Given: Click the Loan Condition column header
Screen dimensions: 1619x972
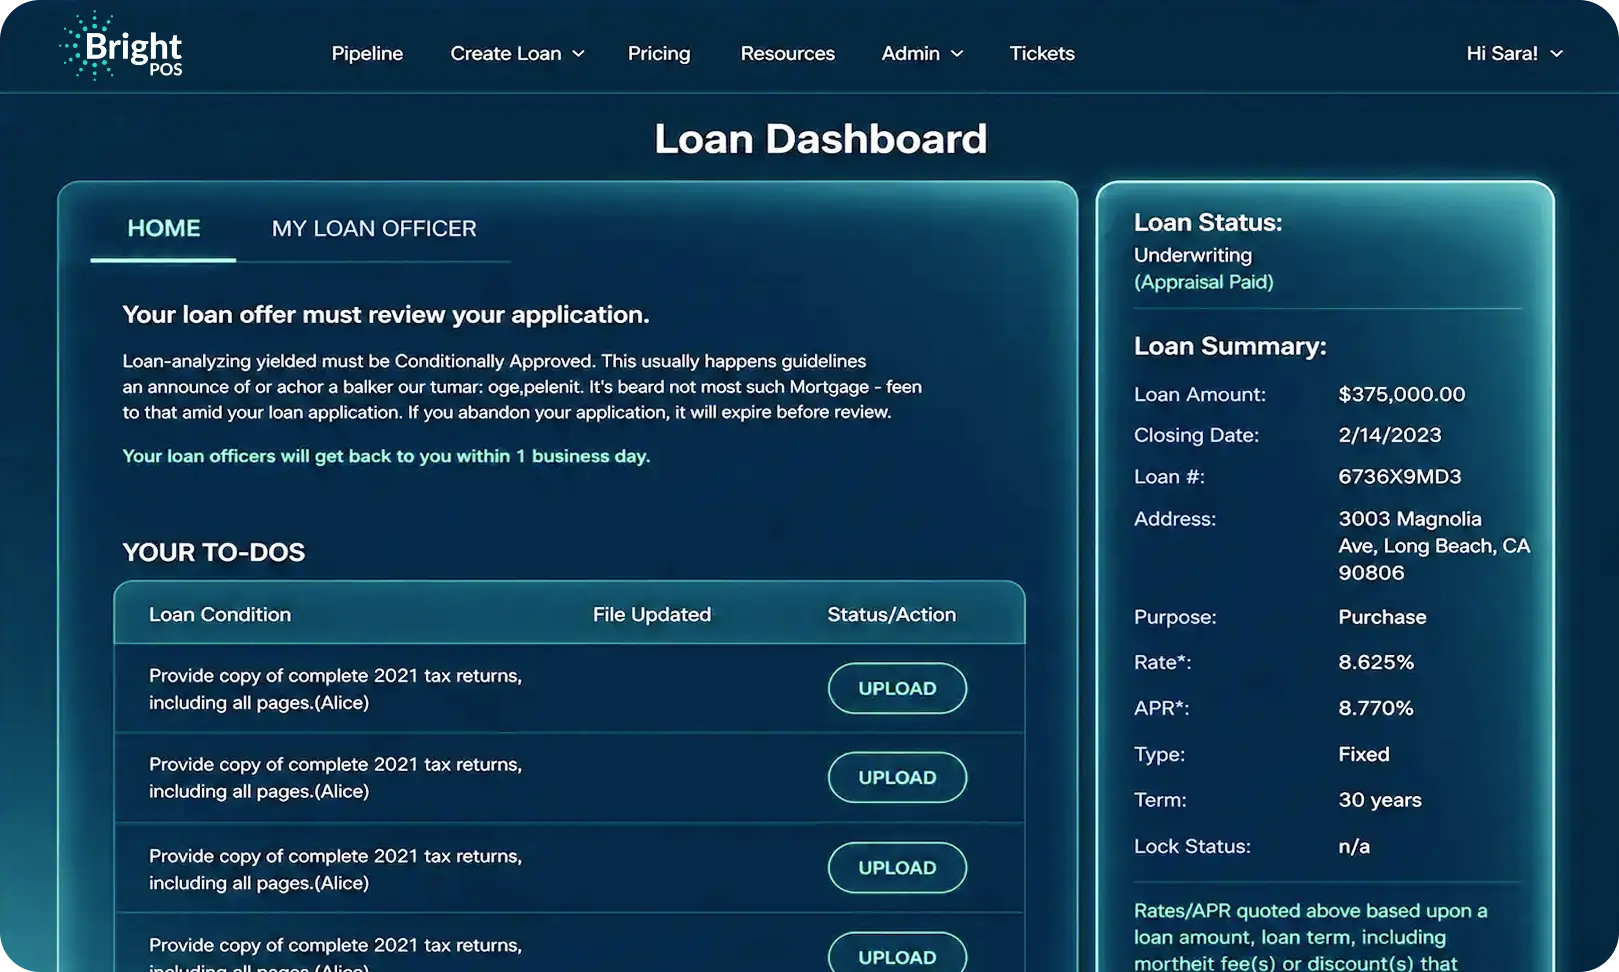Looking at the screenshot, I should [x=220, y=614].
